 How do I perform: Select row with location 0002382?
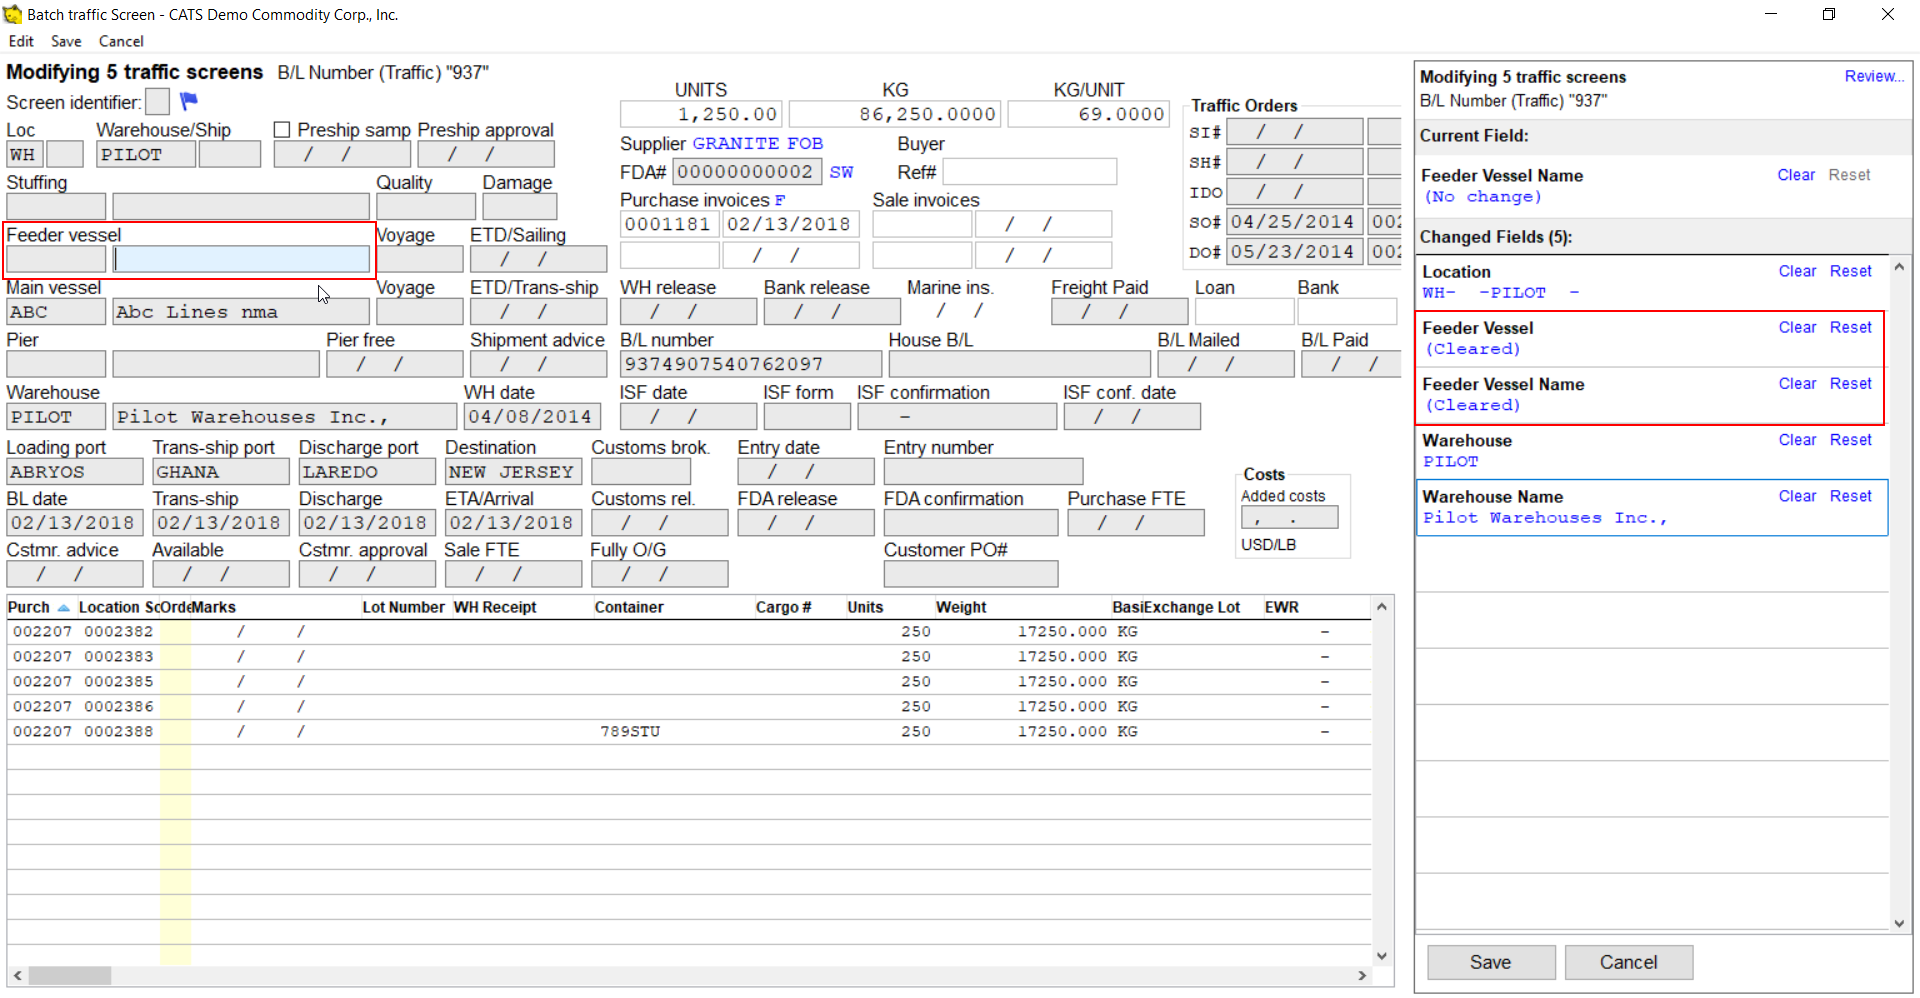click(689, 631)
